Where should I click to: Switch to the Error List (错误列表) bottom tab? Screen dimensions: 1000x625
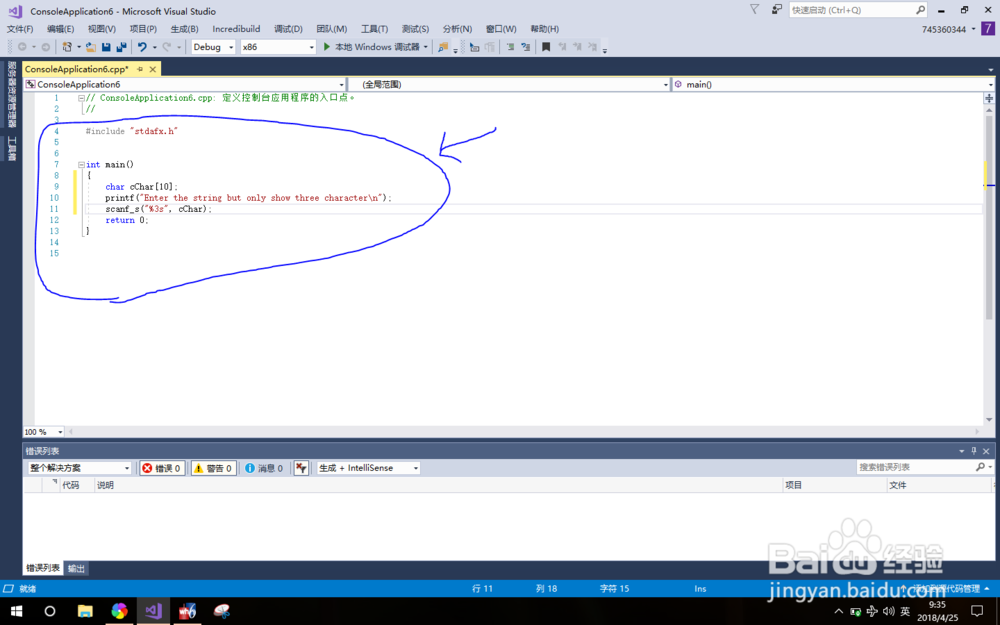(43, 568)
